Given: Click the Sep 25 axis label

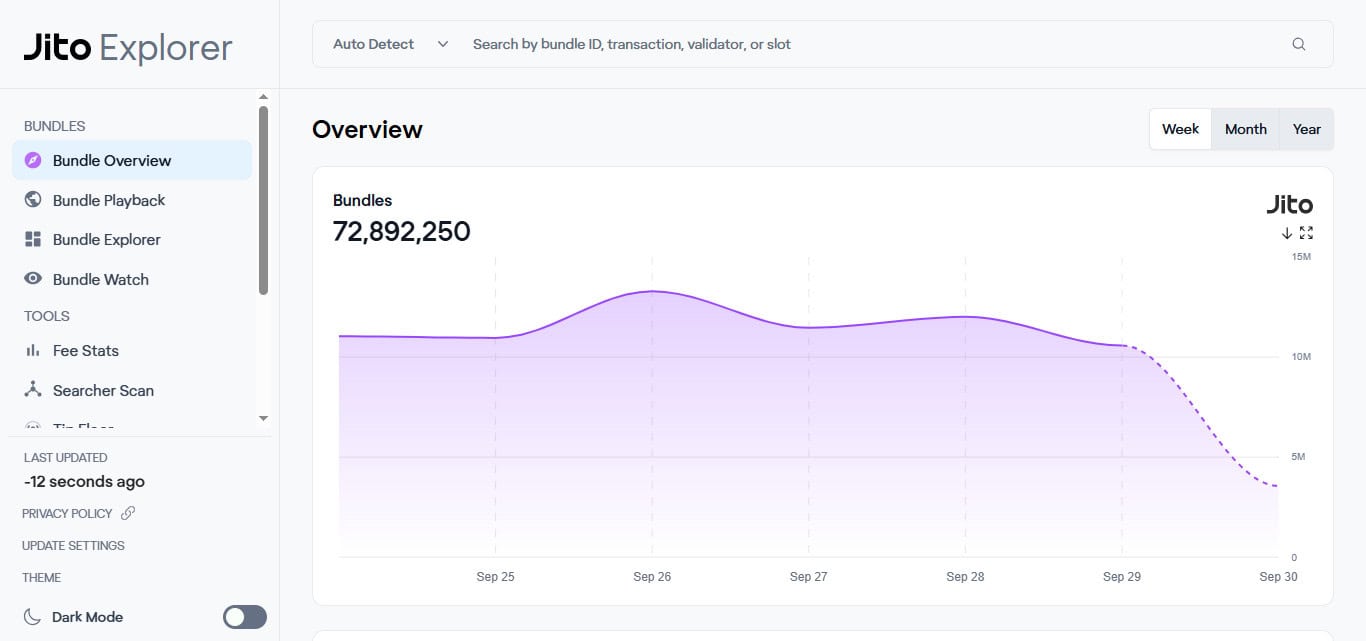Looking at the screenshot, I should 495,576.
